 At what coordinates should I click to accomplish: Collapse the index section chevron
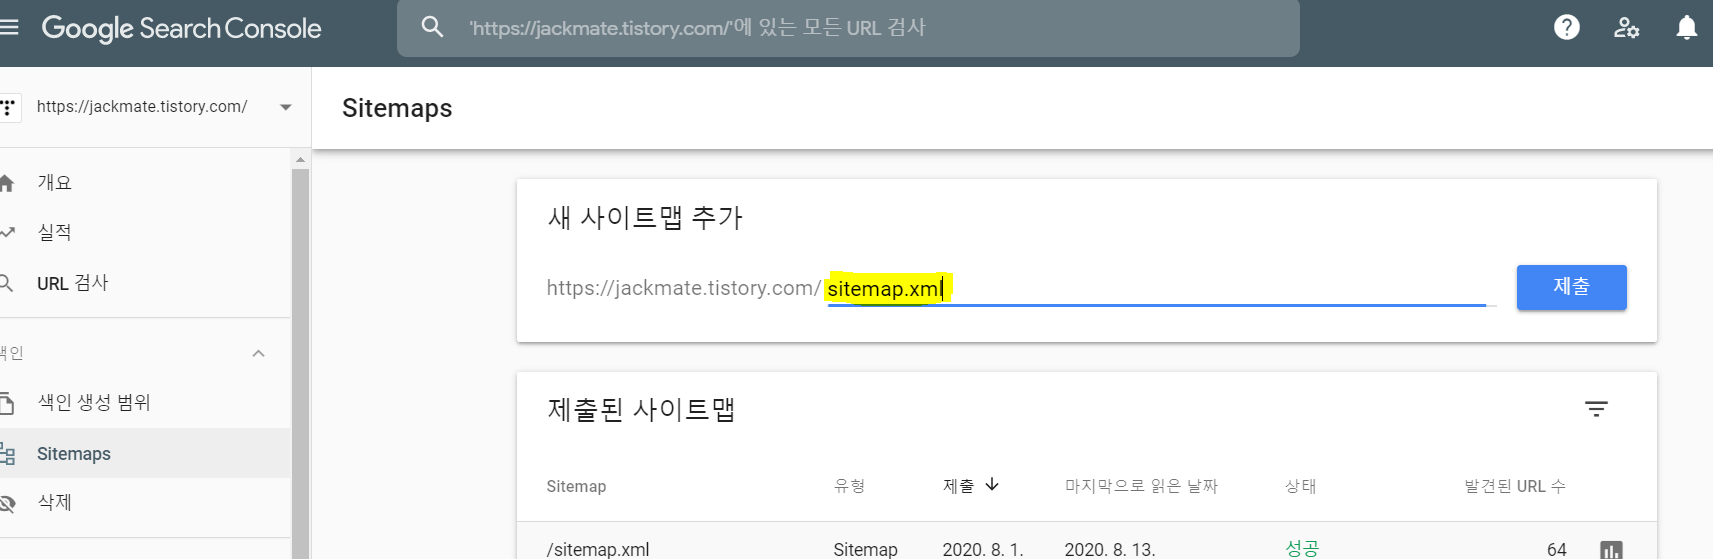259,353
